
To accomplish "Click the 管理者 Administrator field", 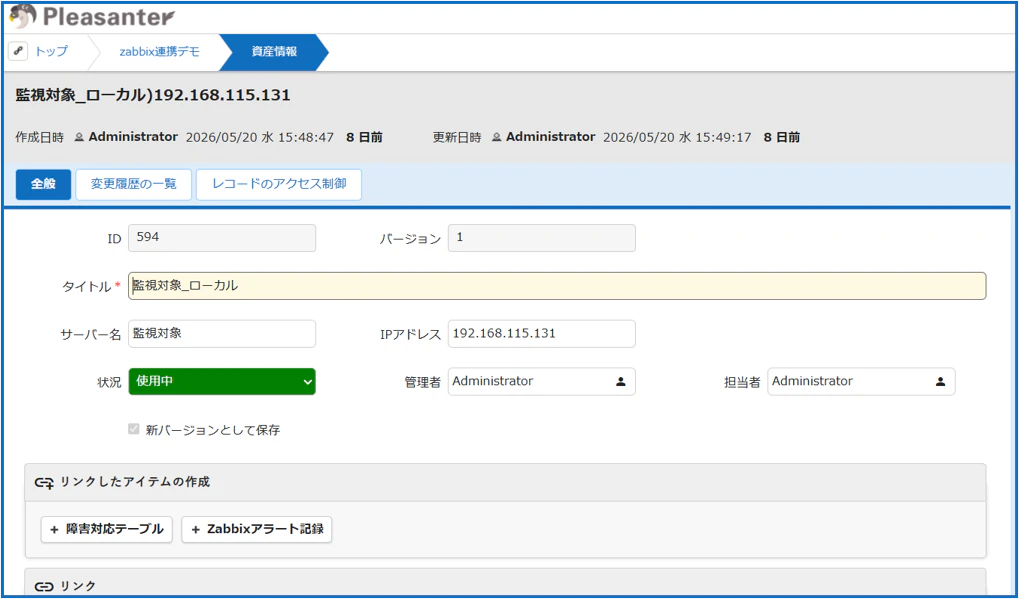I will pyautogui.click(x=542, y=381).
